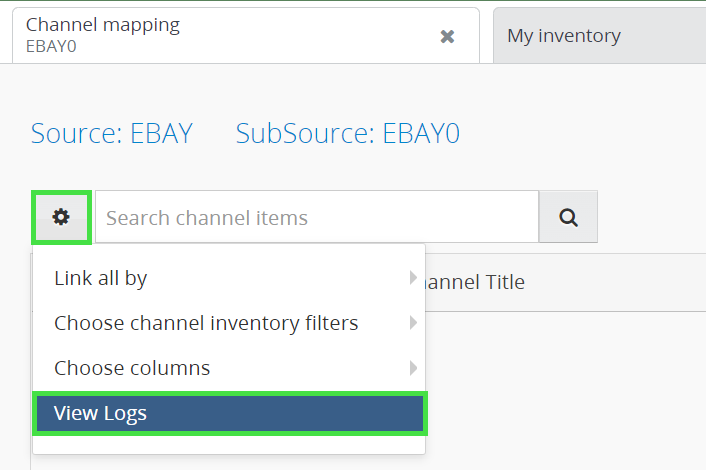
Task: Activate the Channel mapping tab
Action: [x=200, y=34]
